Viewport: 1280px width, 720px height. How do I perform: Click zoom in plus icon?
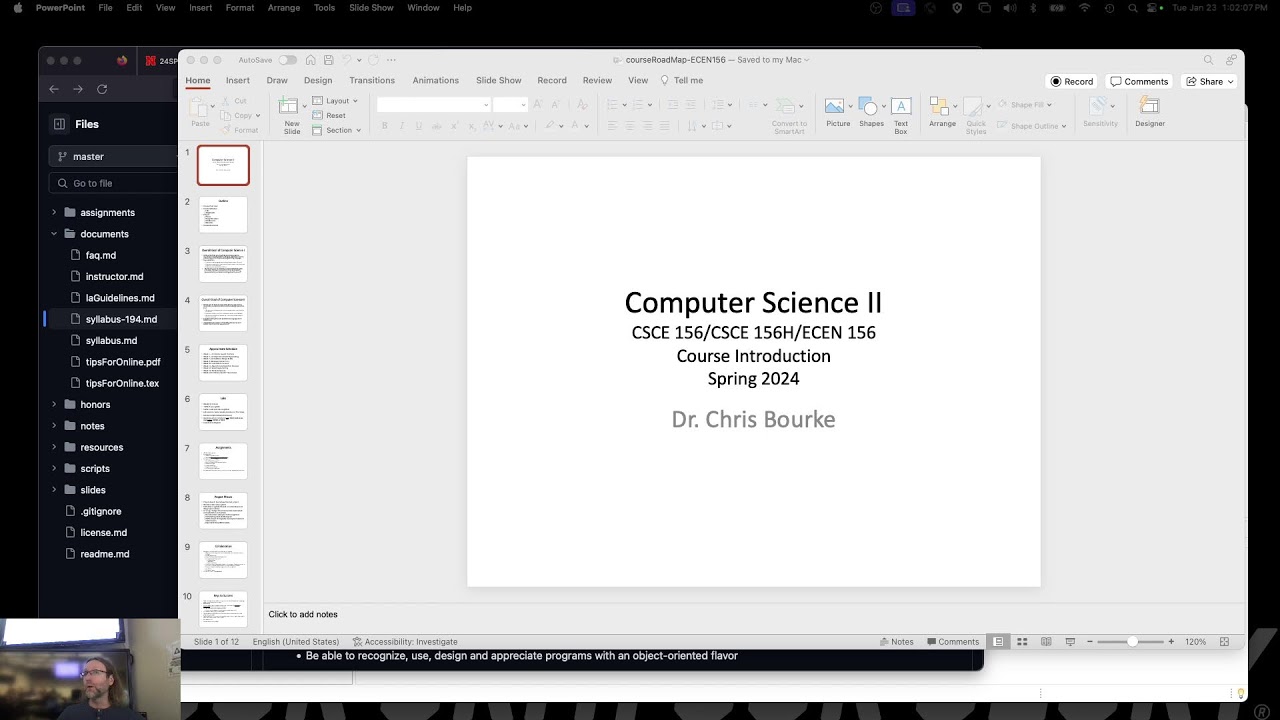coord(1171,642)
